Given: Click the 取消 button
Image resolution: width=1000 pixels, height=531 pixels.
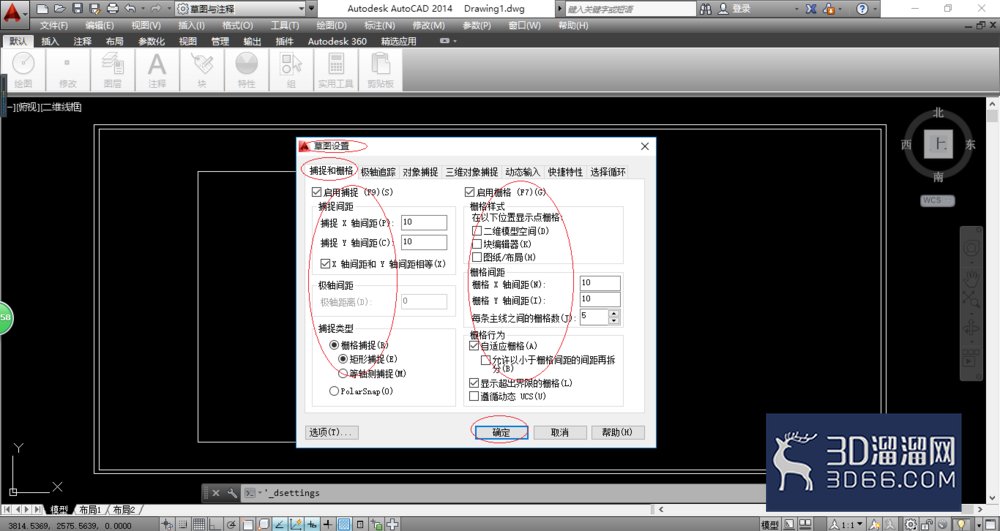Looking at the screenshot, I should [x=559, y=432].
